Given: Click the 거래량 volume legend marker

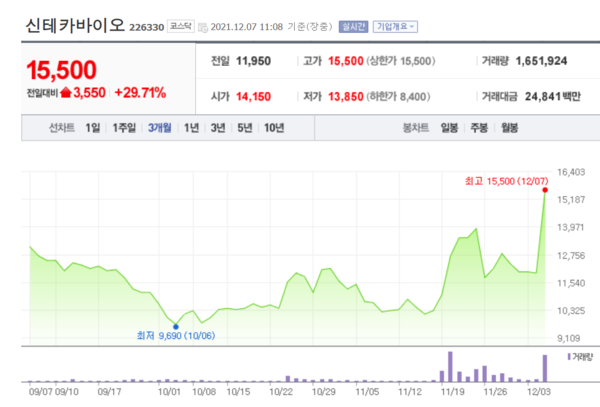Looking at the screenshot, I should pos(569,357).
